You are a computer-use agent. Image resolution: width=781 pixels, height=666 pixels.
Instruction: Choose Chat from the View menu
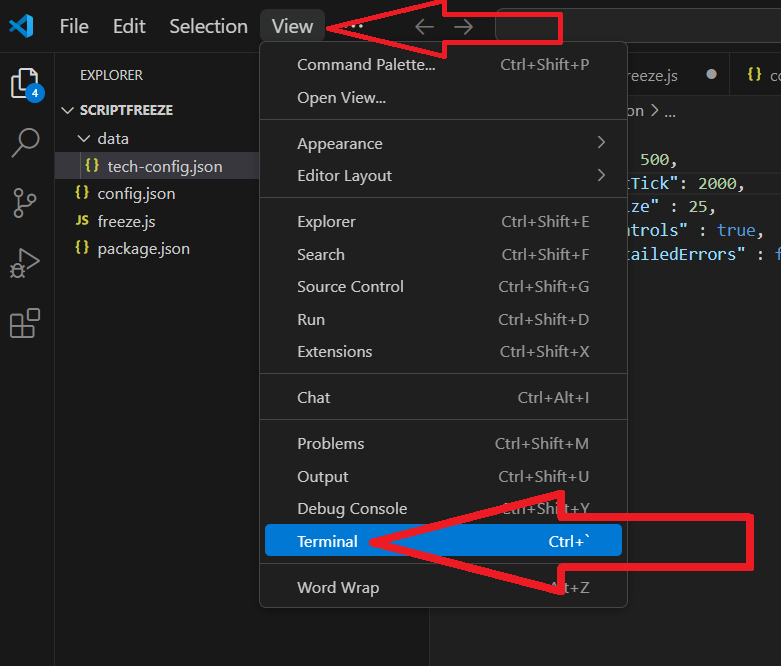point(443,398)
